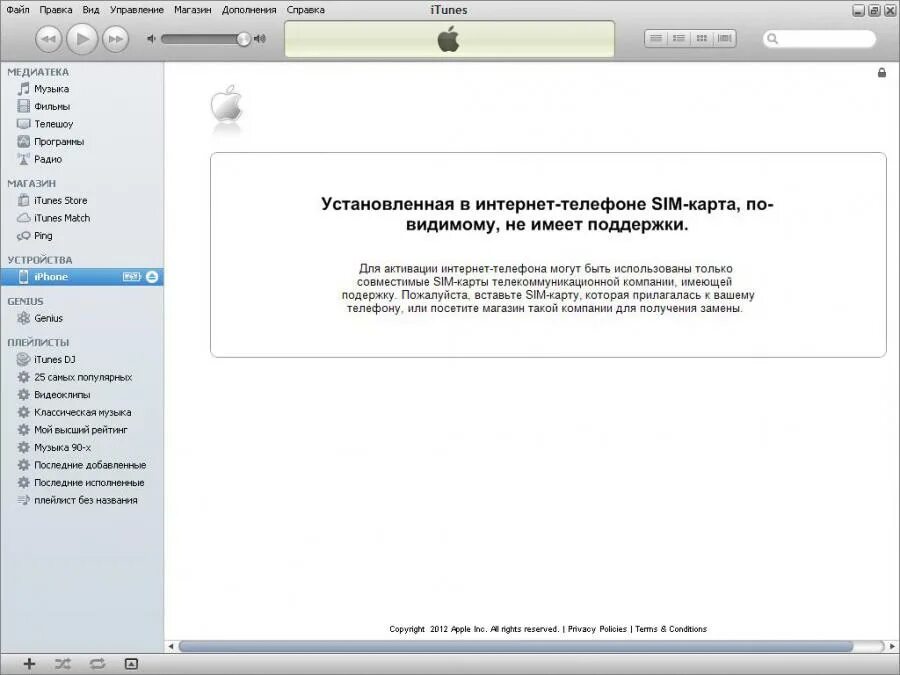Image resolution: width=900 pixels, height=675 pixels.
Task: Click the Apple logo in the status display
Action: (449, 39)
